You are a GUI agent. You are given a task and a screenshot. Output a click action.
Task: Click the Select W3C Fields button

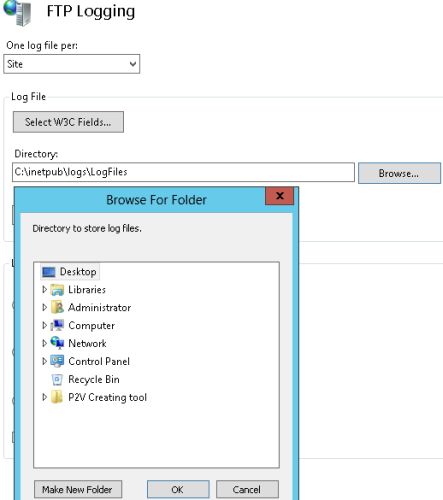coord(68,122)
